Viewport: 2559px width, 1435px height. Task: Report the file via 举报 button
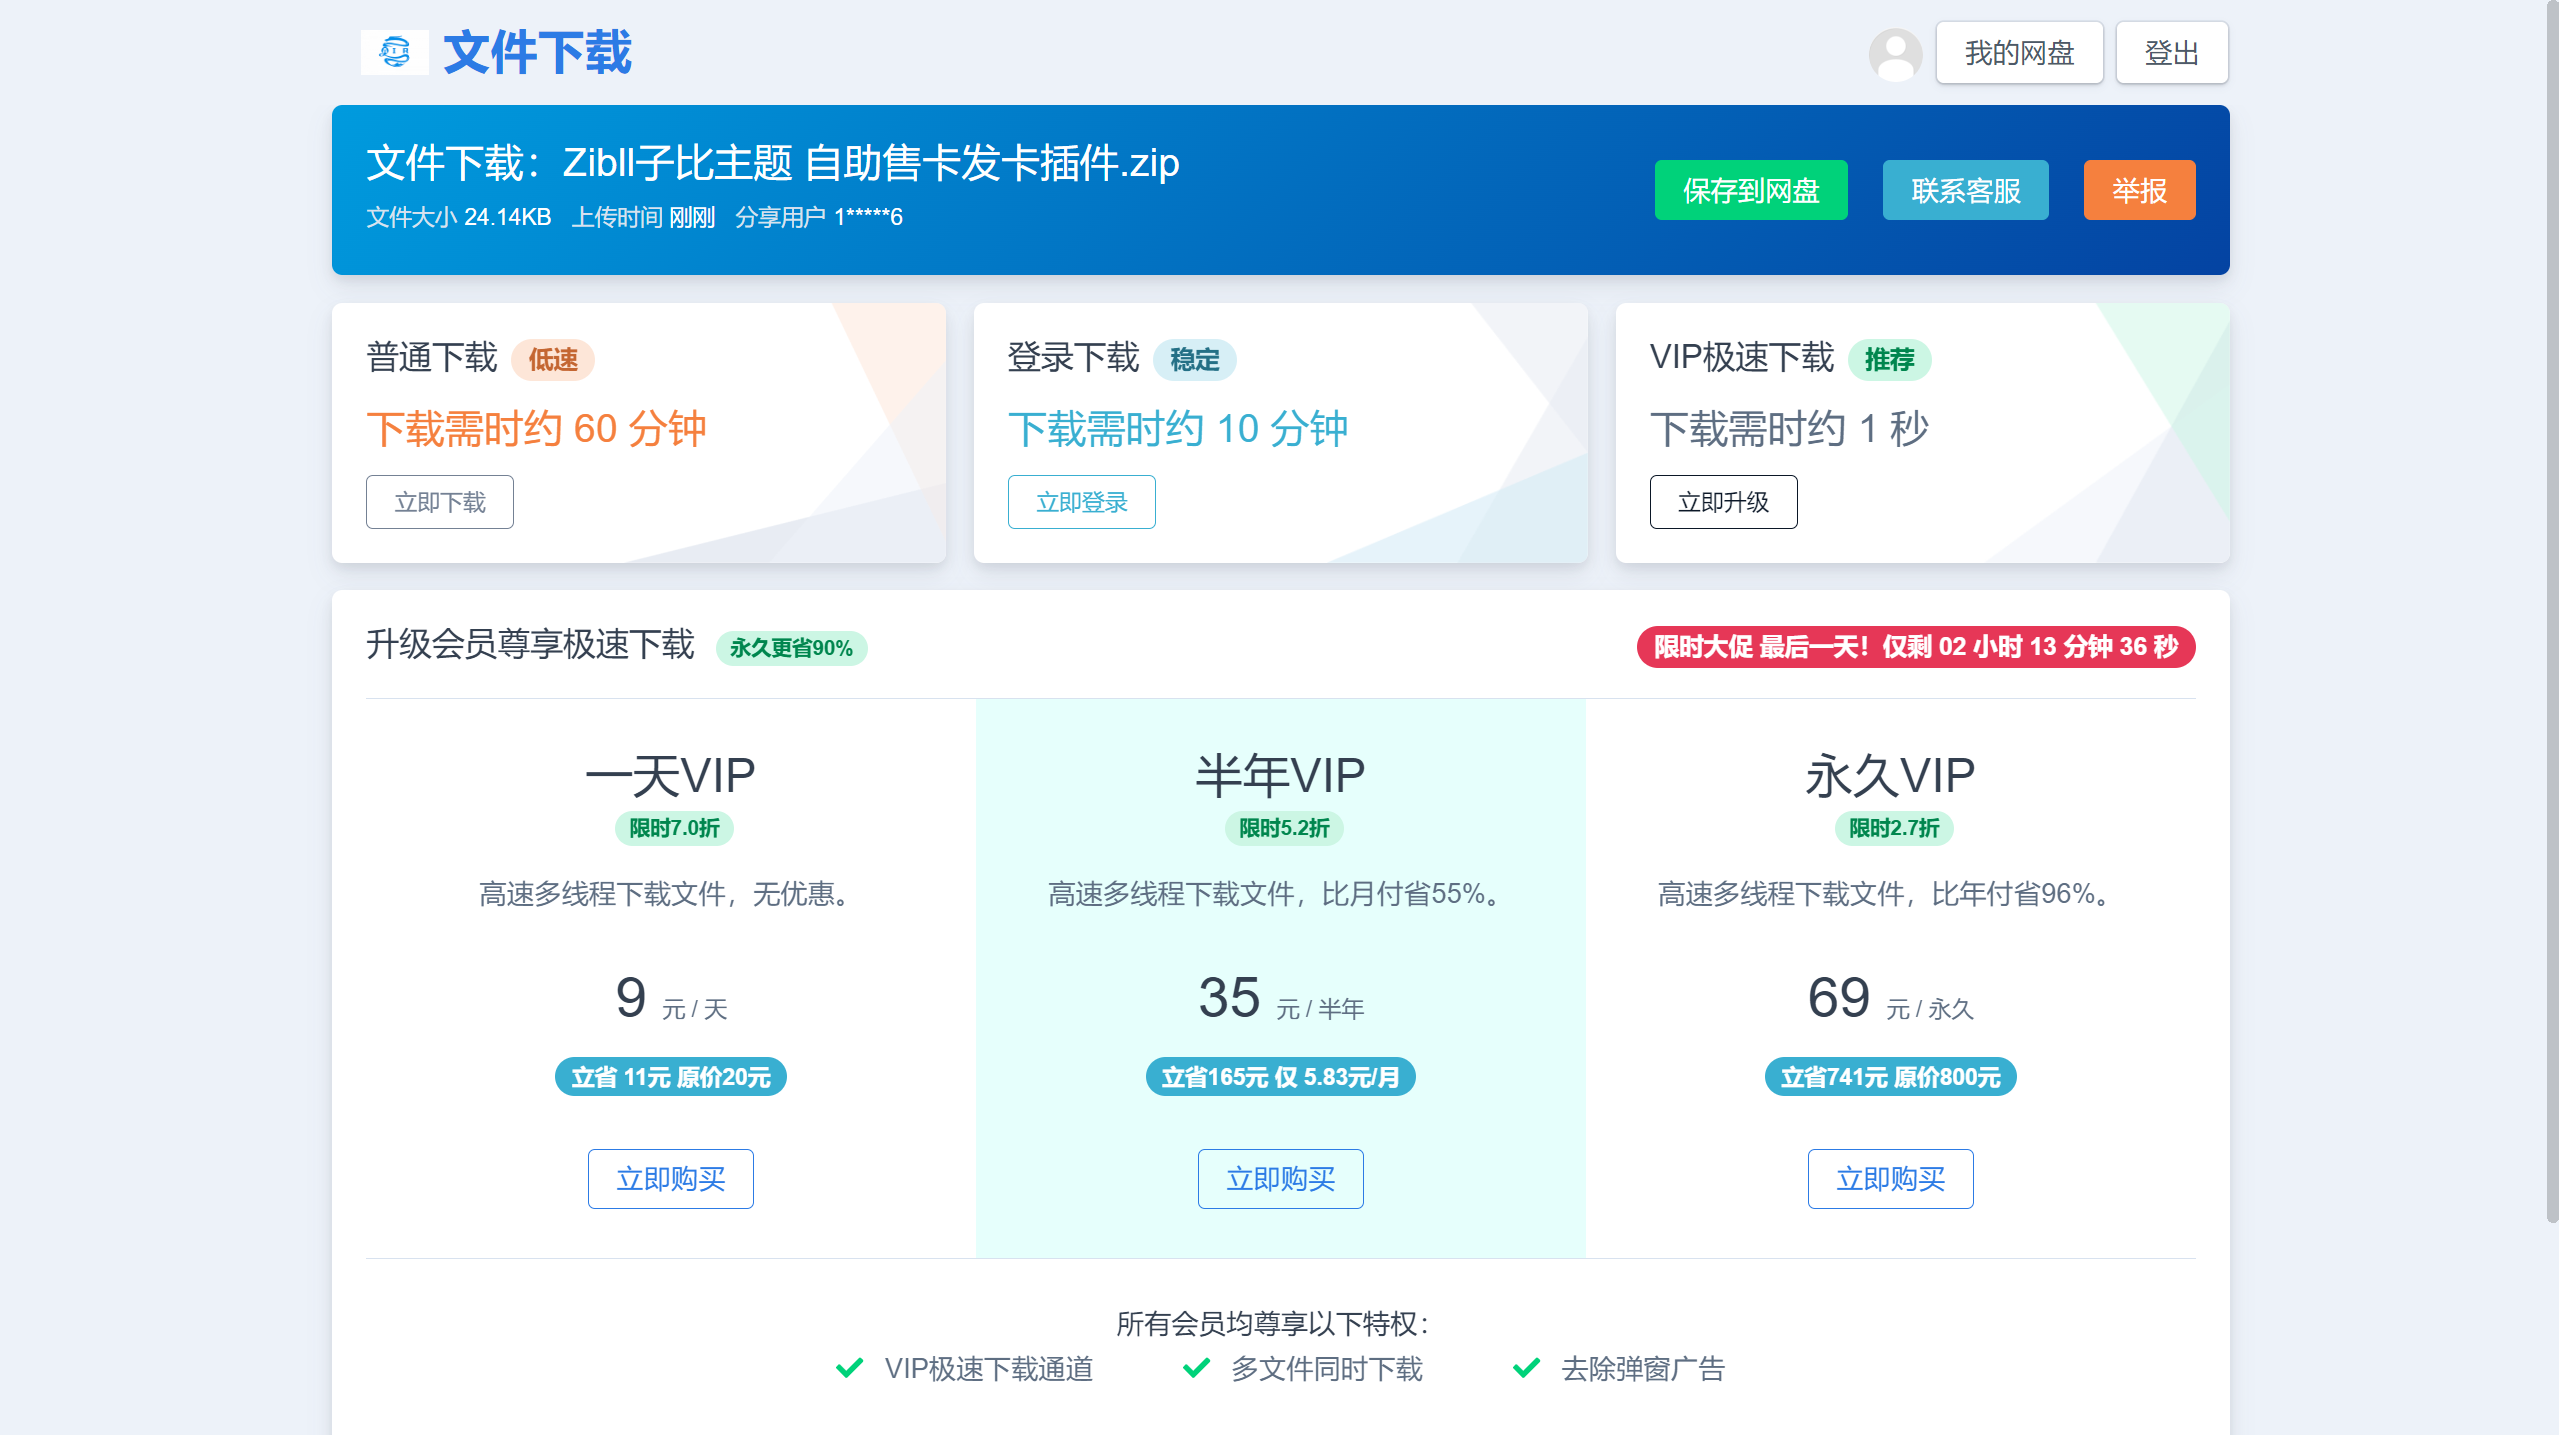(x=2138, y=190)
